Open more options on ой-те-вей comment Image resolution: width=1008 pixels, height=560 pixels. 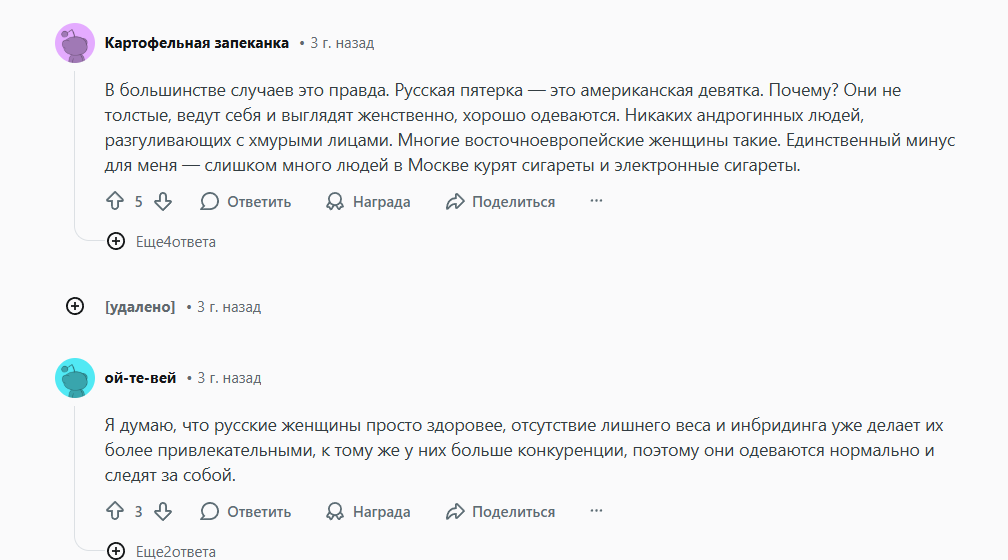596,511
